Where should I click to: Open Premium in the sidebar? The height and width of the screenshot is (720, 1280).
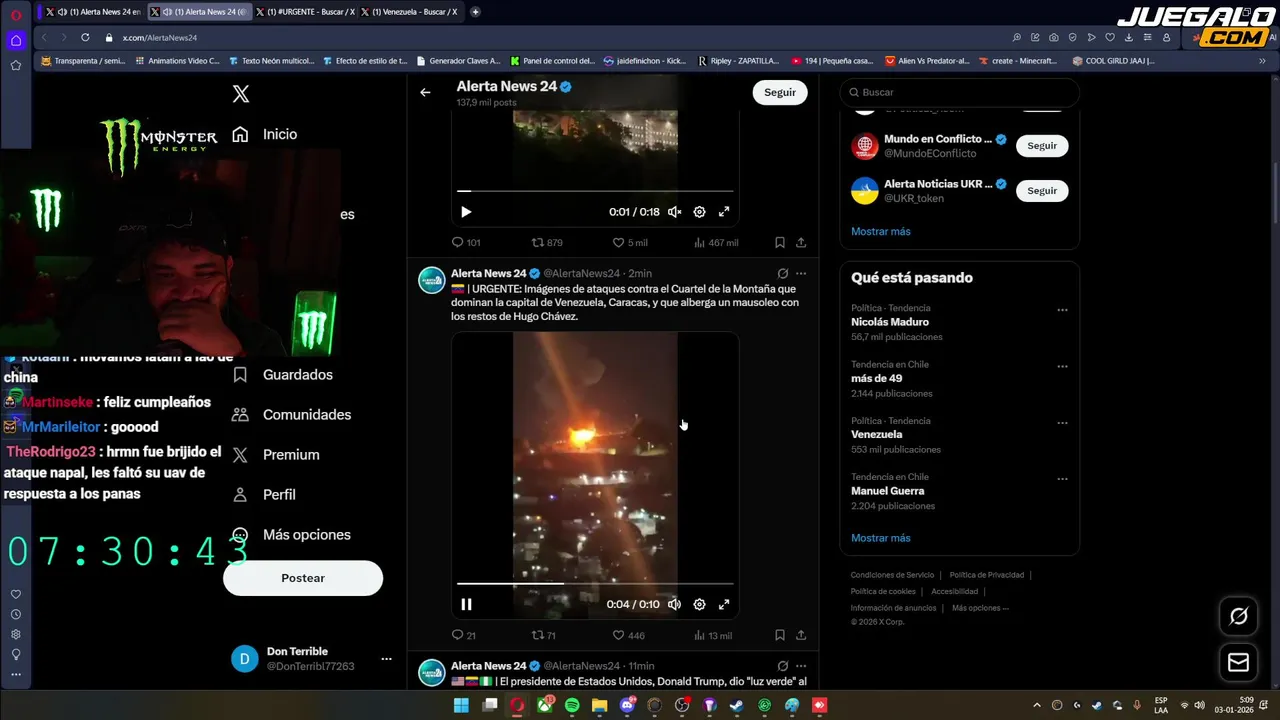point(275,454)
